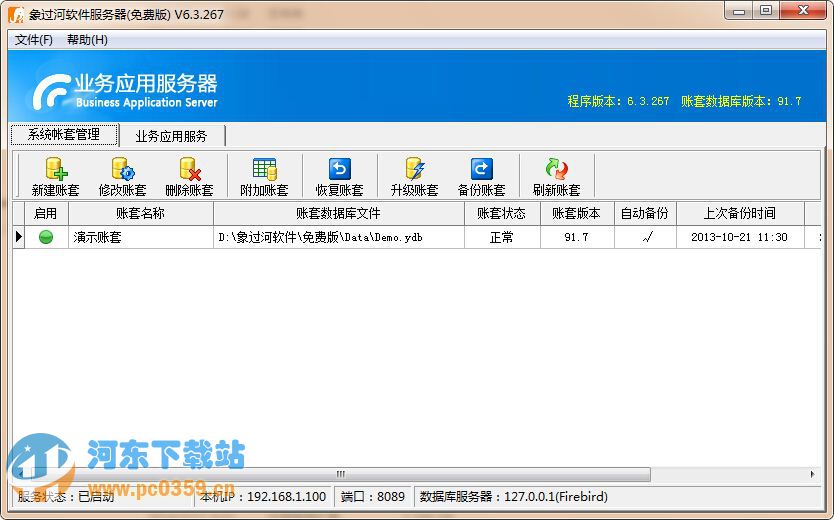
Task: Open the 文件(F) menu
Action: 34,40
